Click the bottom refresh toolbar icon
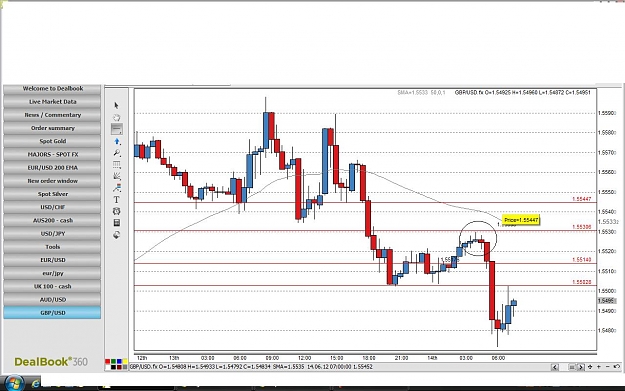 [x=116, y=235]
